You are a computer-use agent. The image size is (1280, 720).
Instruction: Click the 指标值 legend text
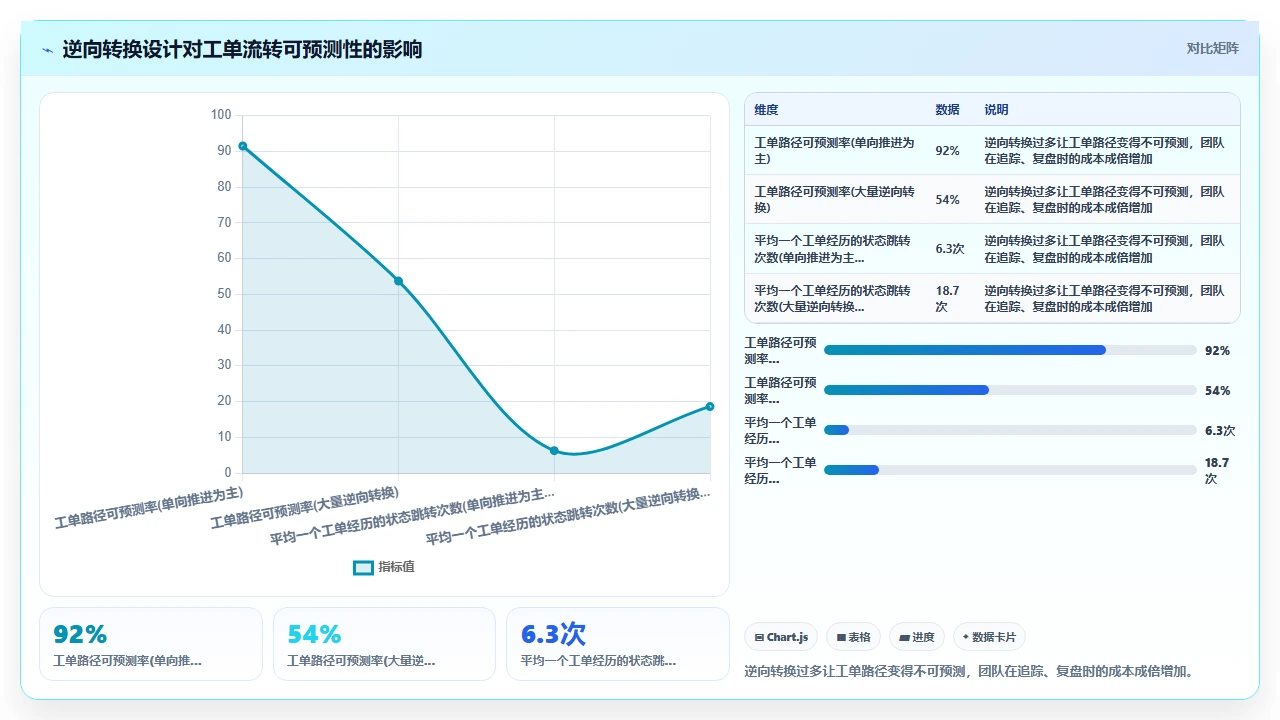396,567
